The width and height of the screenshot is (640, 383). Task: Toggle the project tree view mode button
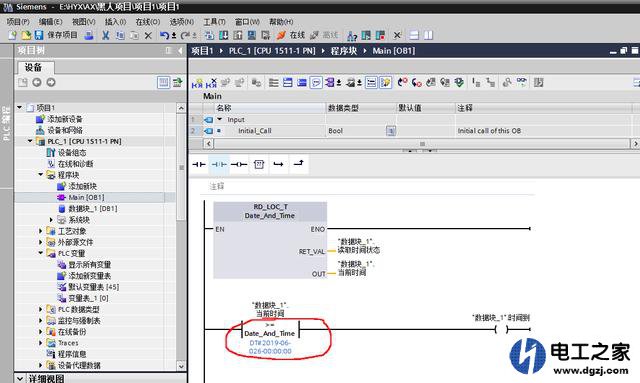(x=163, y=82)
